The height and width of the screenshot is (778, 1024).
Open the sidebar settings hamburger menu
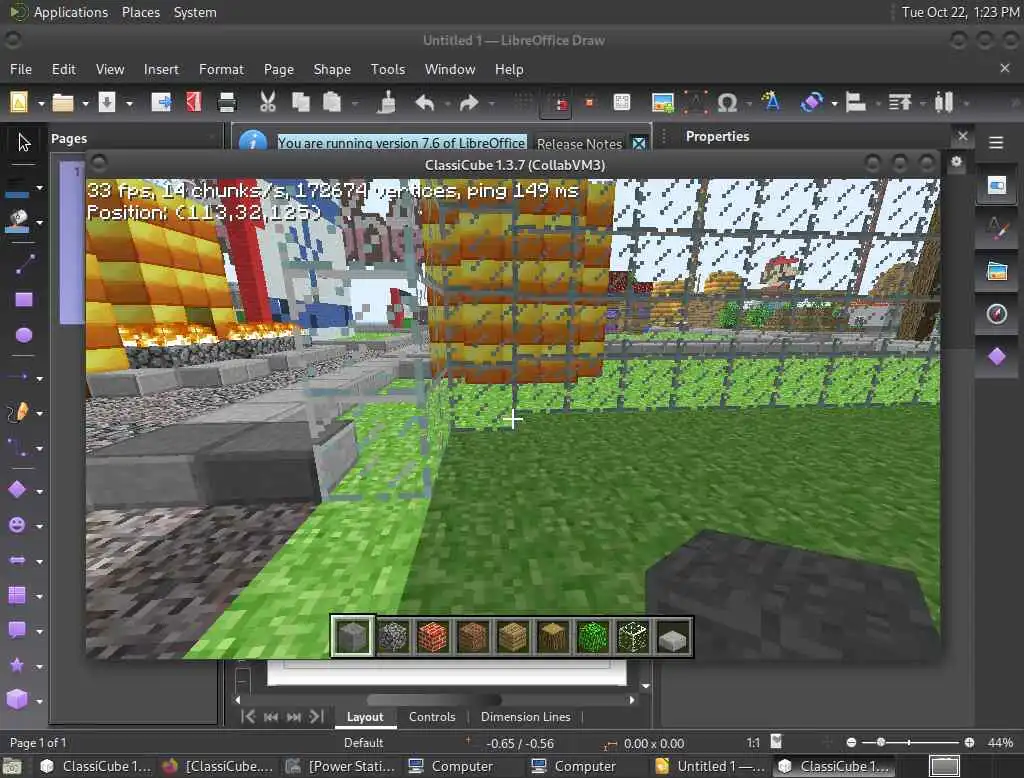point(996,142)
